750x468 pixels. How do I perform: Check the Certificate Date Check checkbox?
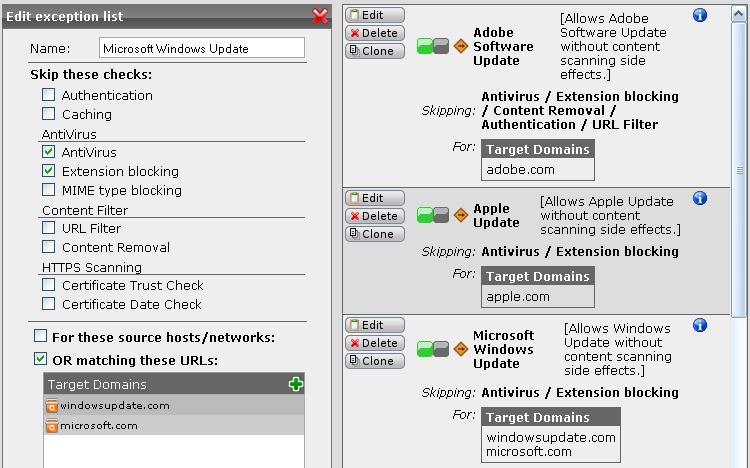coord(48,304)
